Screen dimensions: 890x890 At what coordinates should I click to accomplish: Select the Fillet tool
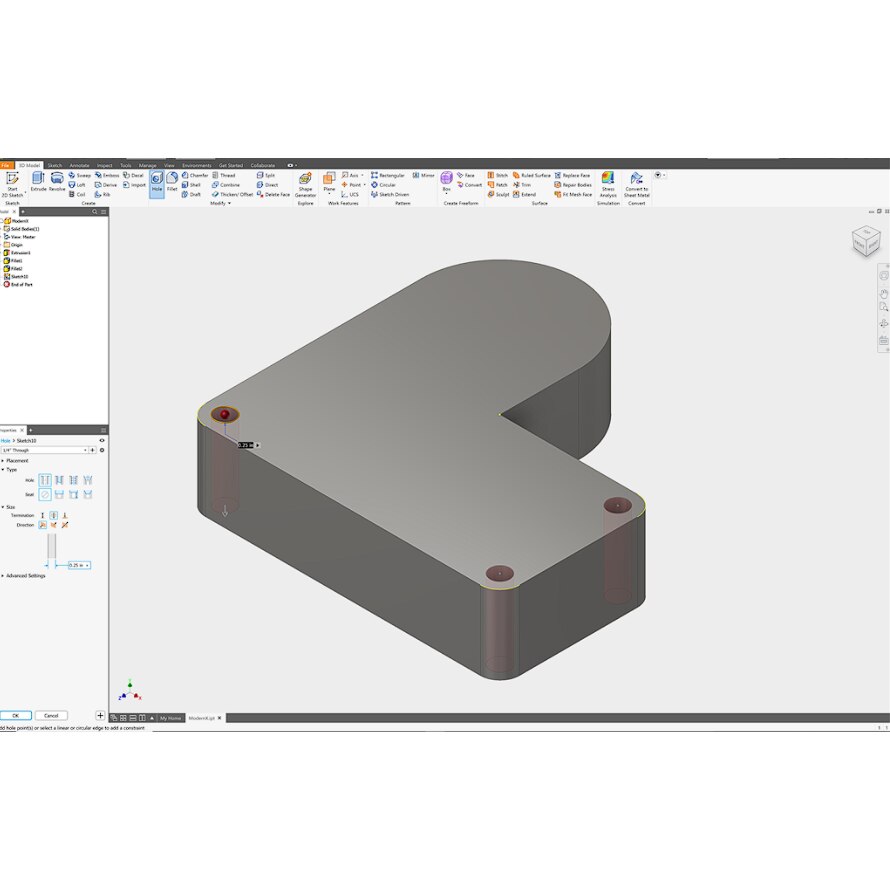coord(172,182)
